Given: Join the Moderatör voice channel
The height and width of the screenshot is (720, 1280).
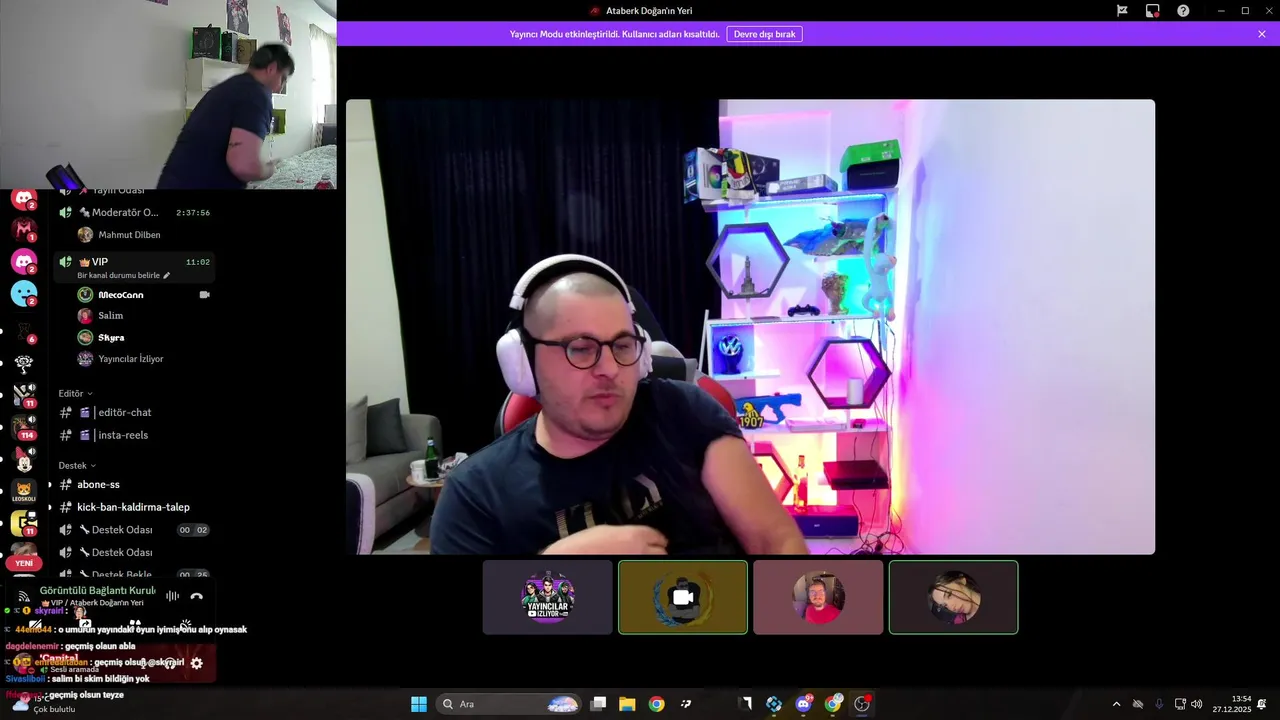Looking at the screenshot, I should pyautogui.click(x=134, y=212).
